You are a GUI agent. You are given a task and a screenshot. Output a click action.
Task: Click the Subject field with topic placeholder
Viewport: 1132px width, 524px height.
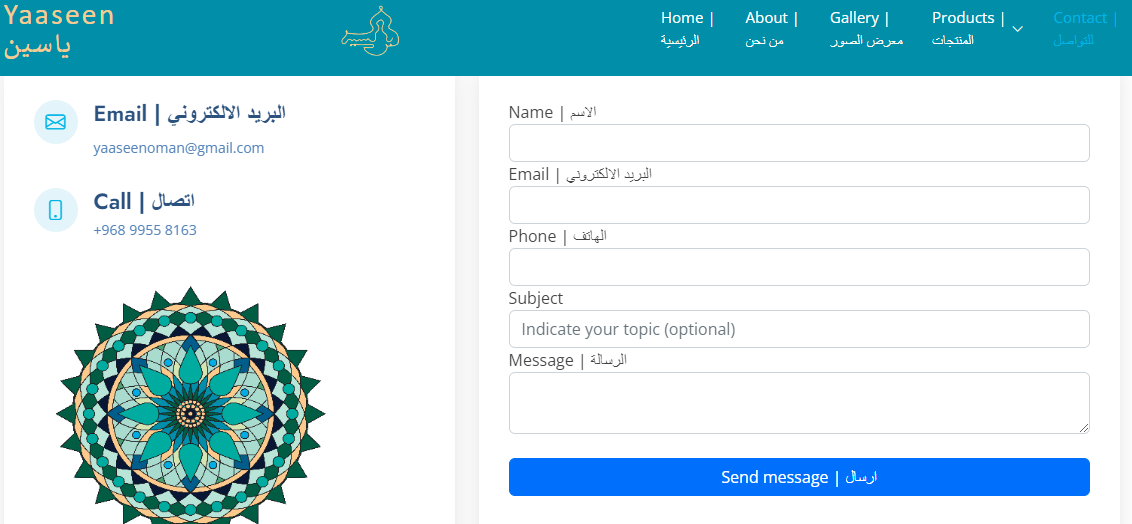[798, 329]
